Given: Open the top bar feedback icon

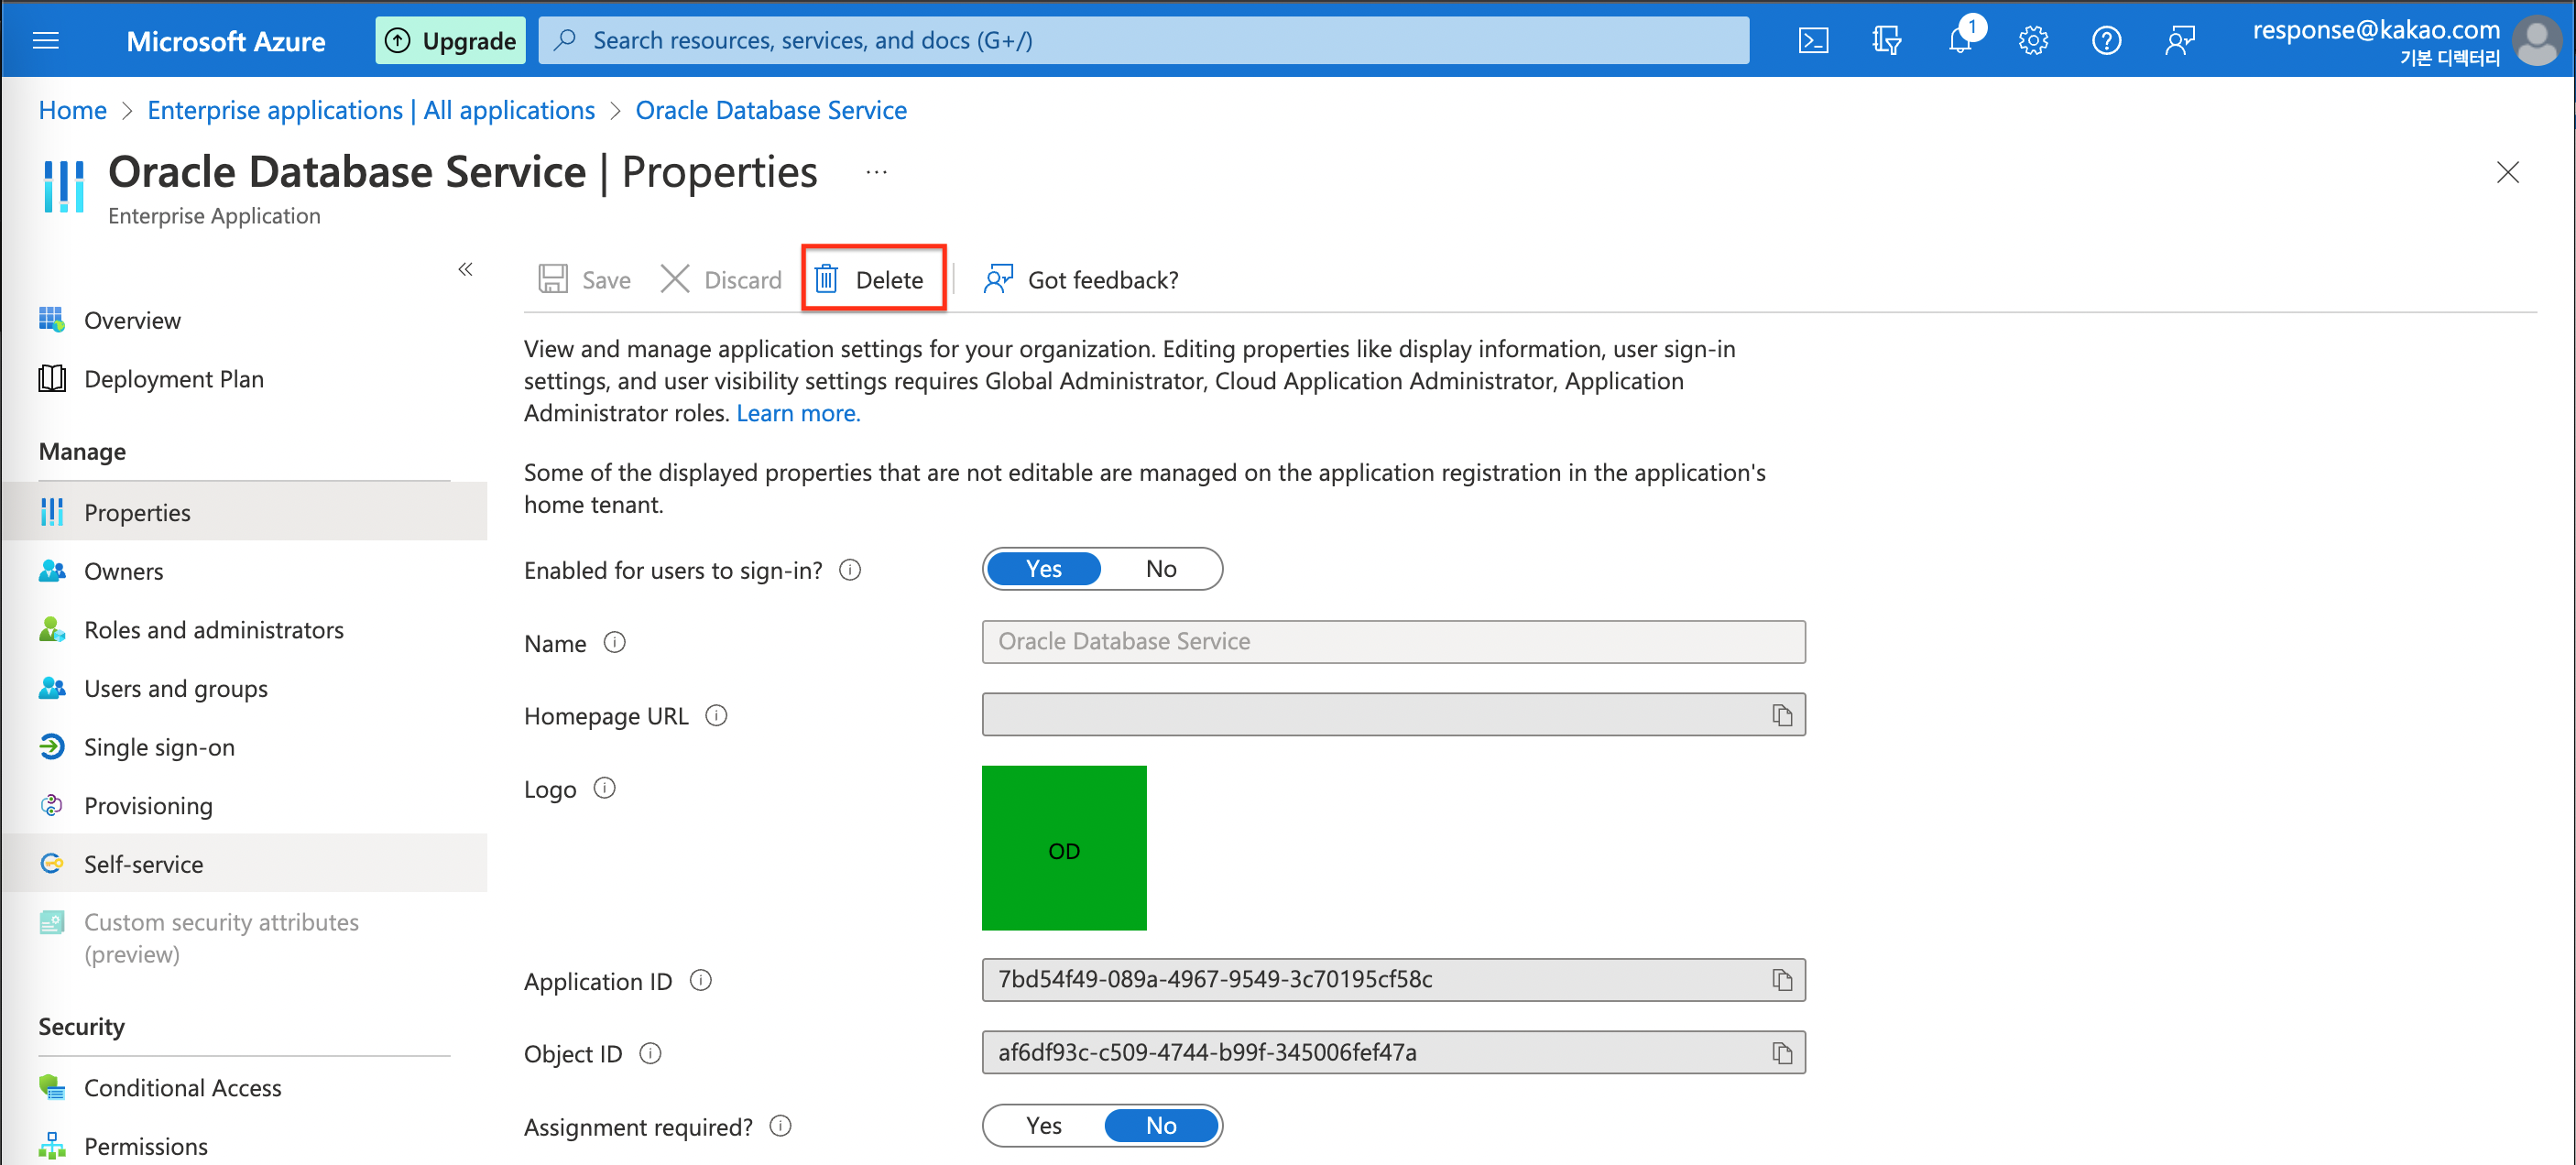Looking at the screenshot, I should 2179,40.
